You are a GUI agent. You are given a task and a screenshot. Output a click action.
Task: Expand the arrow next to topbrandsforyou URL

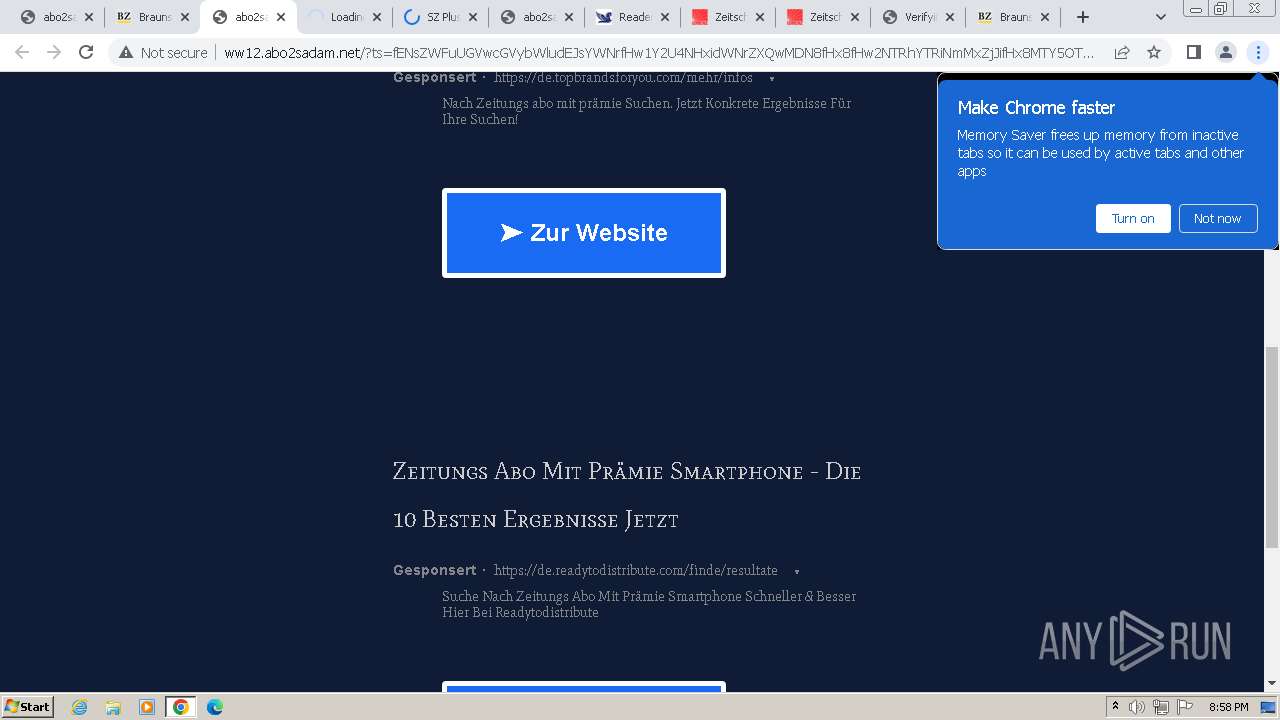pos(772,79)
